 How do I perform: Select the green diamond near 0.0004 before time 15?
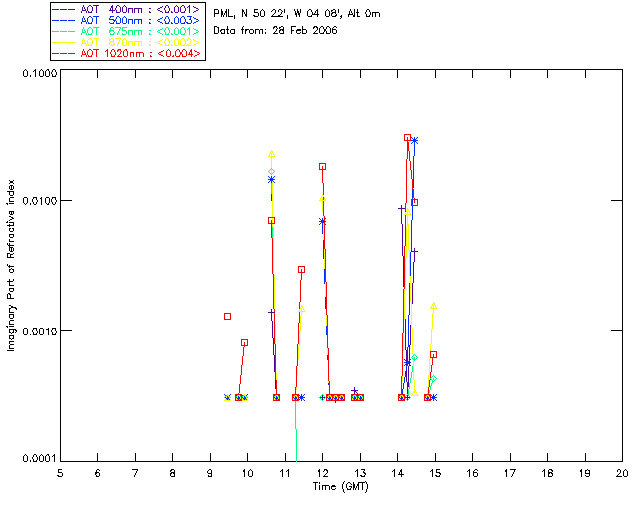point(433,379)
